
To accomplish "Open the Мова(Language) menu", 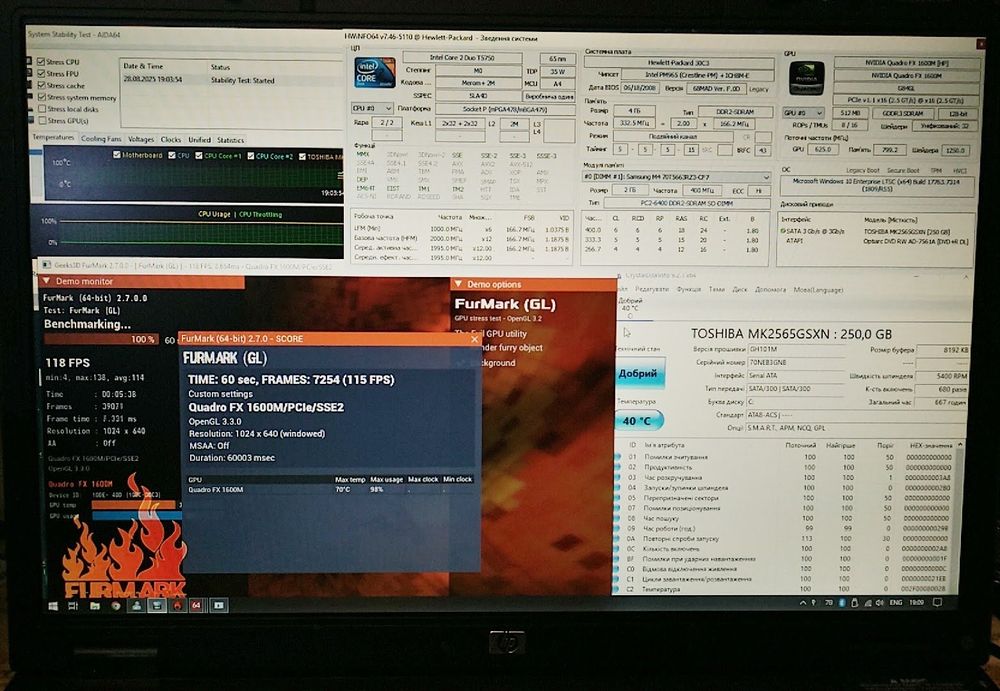I will 818,289.
